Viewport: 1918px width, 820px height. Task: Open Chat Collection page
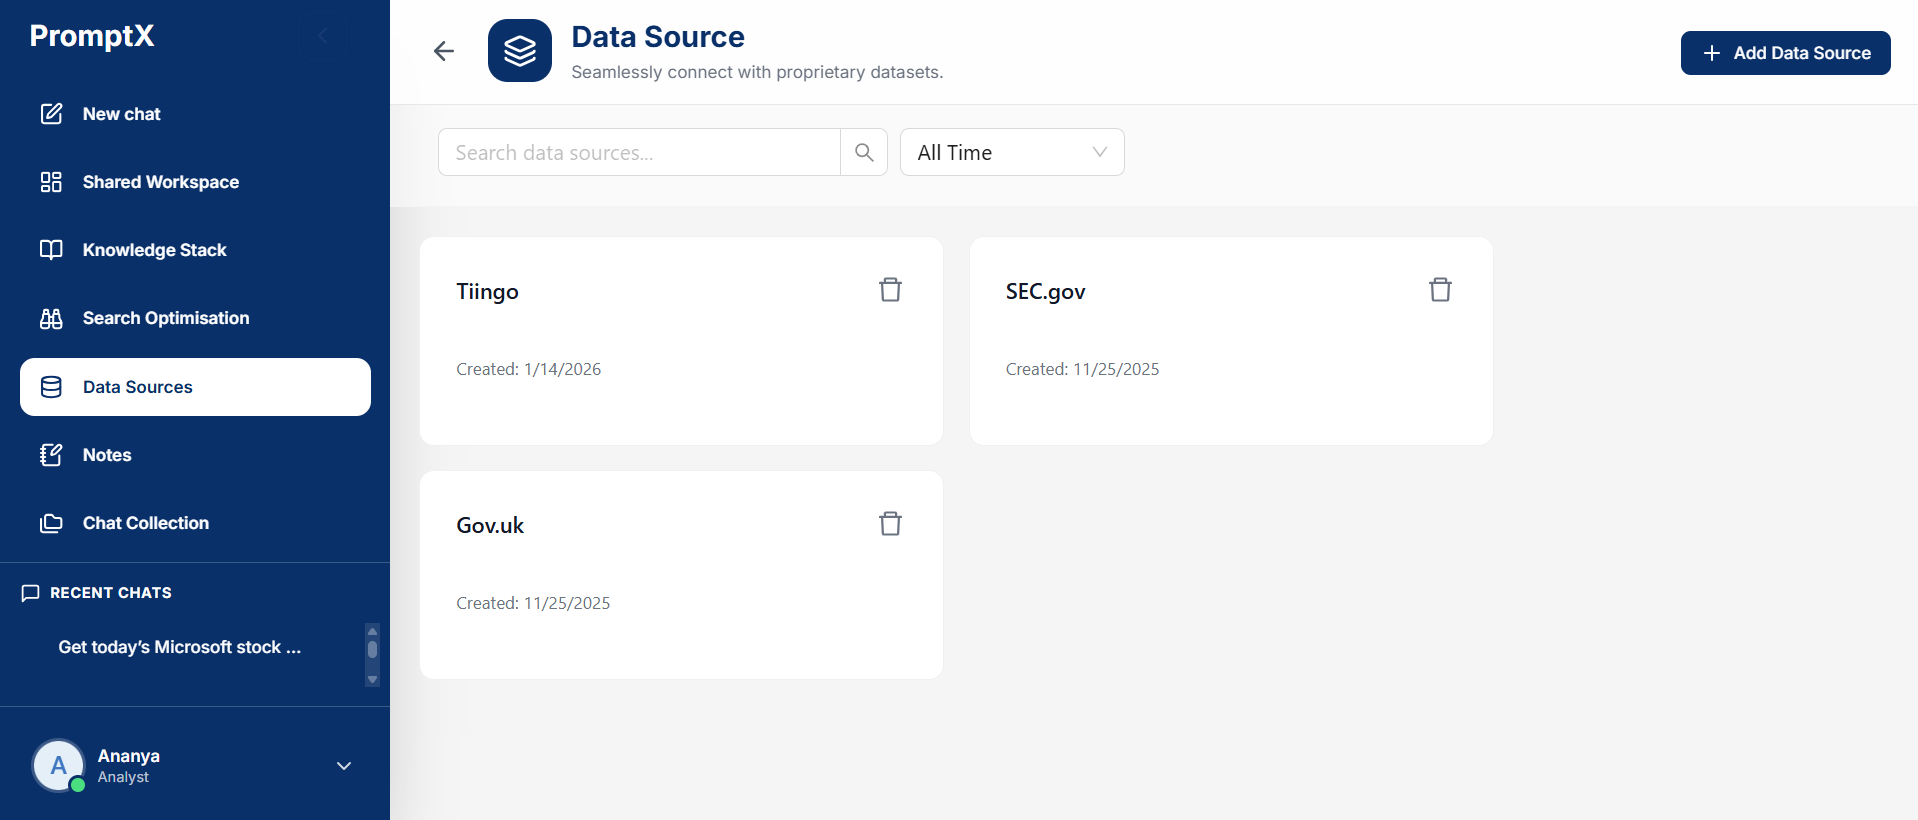point(146,523)
